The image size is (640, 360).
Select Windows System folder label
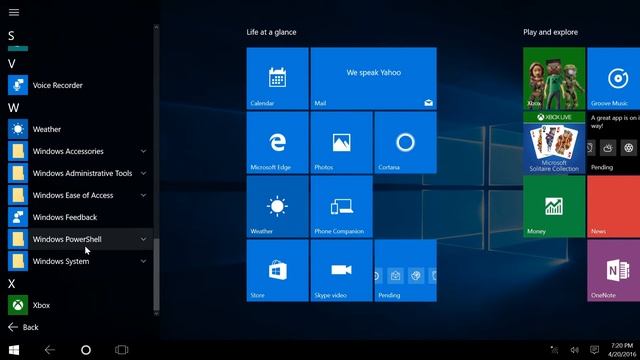tap(61, 261)
